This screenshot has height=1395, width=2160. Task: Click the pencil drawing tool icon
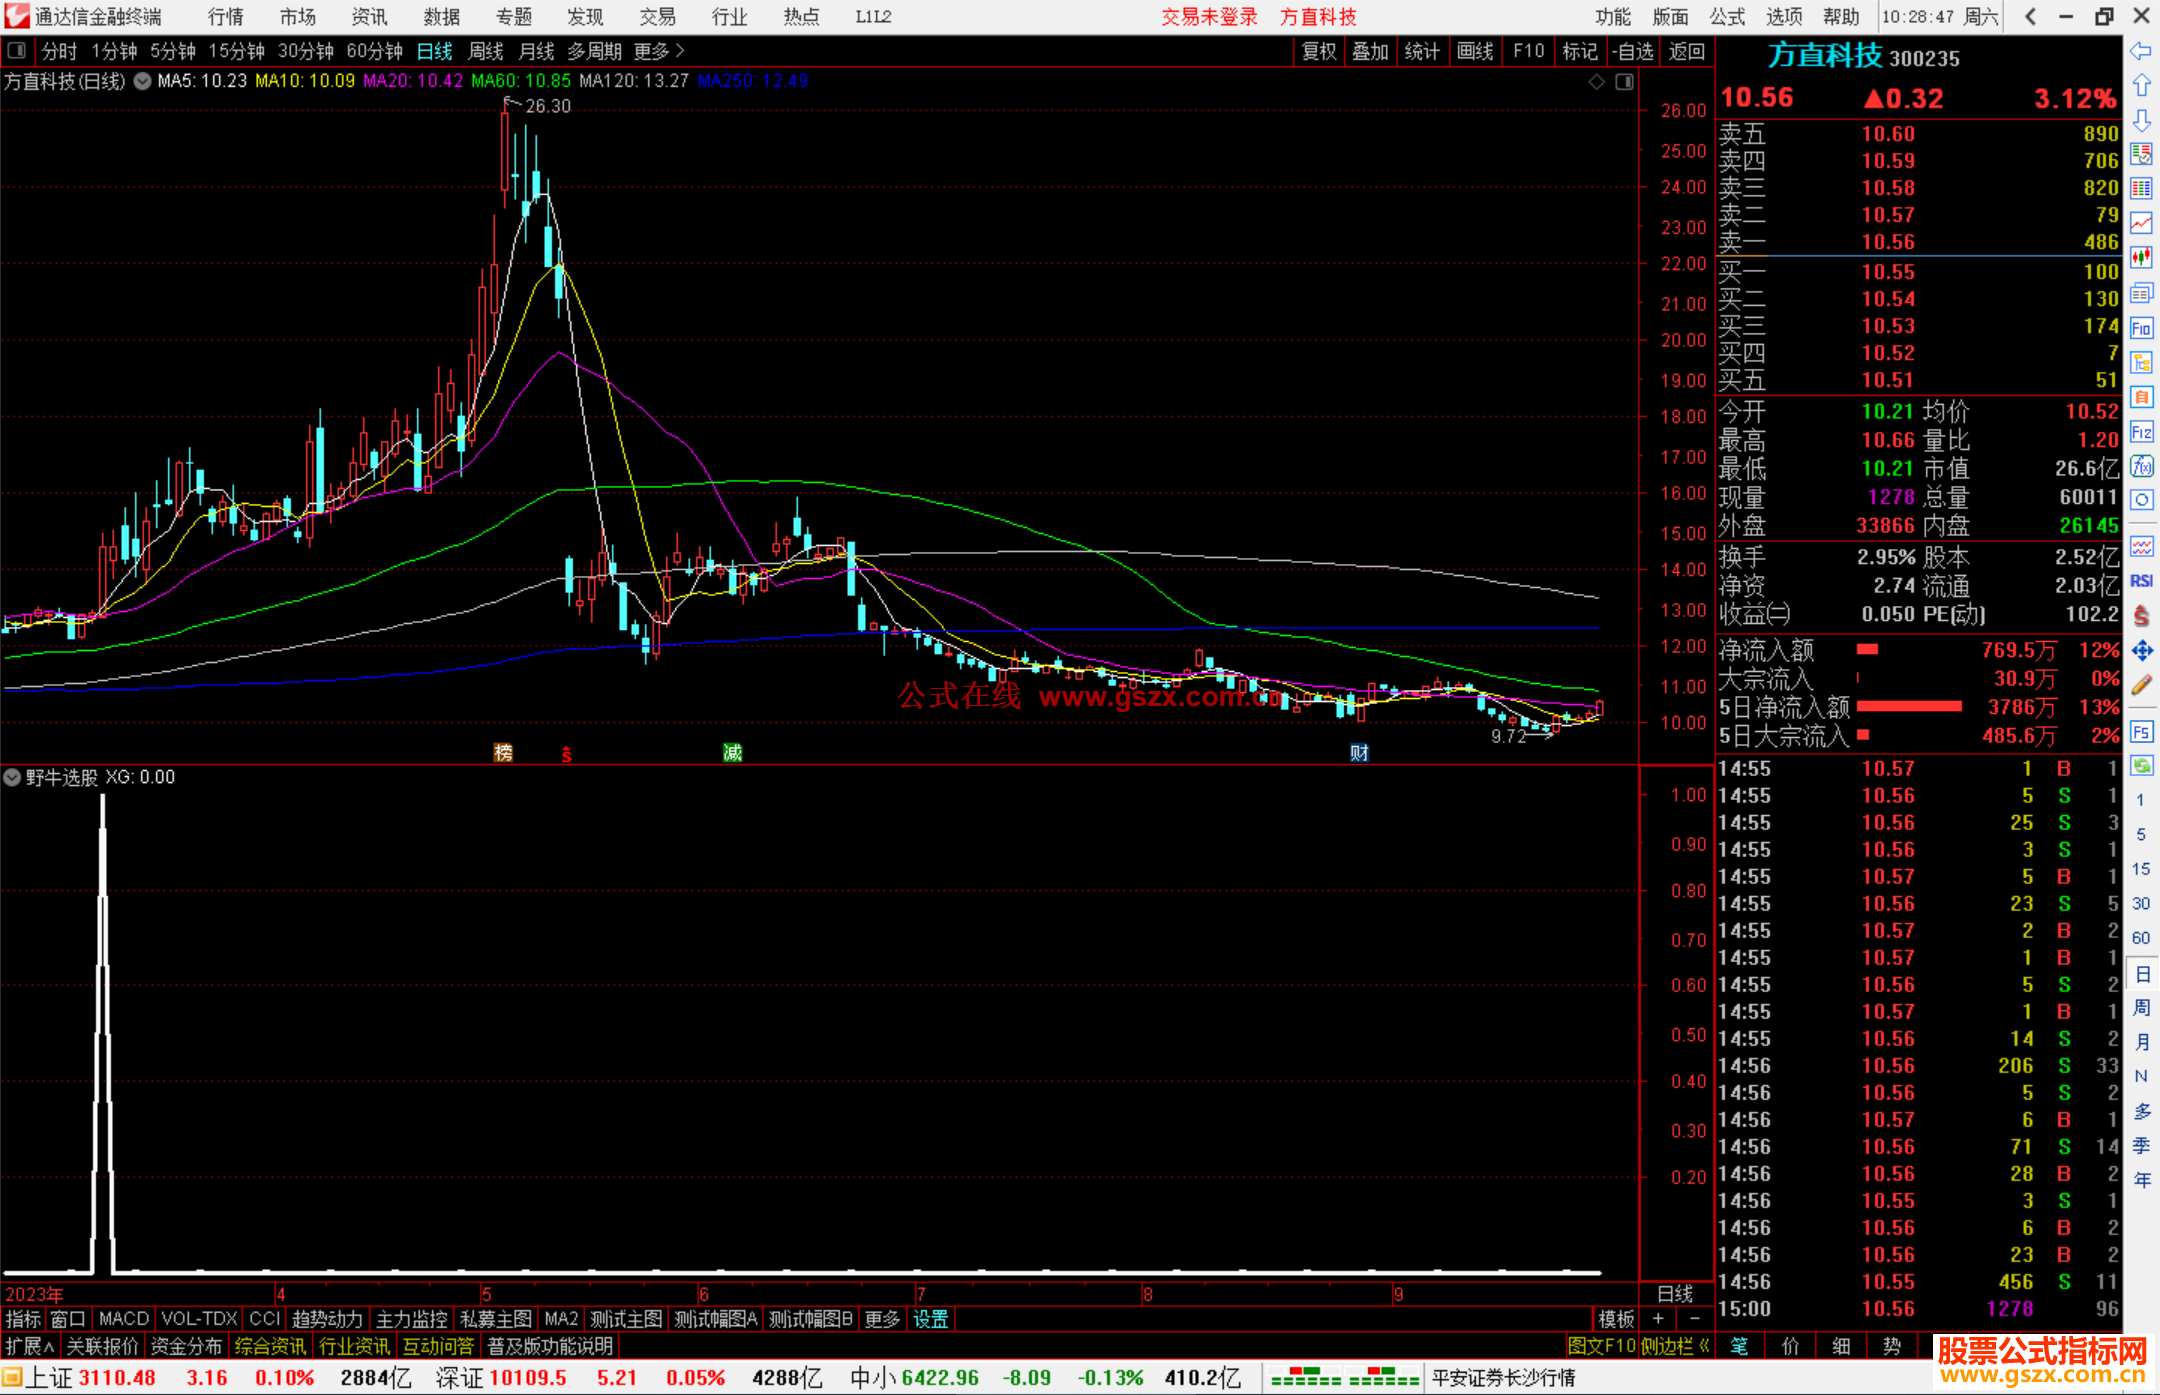point(2141,685)
